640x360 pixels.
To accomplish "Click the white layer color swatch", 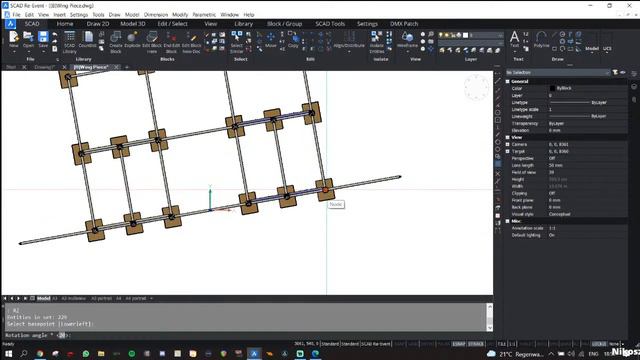I will pos(465,35).
